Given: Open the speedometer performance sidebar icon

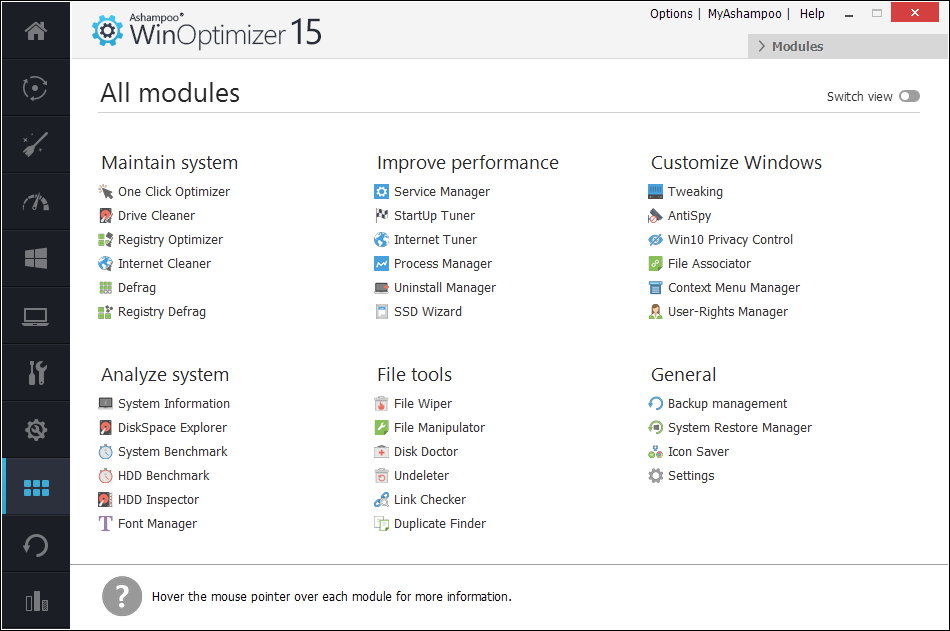Looking at the screenshot, I should (x=35, y=202).
